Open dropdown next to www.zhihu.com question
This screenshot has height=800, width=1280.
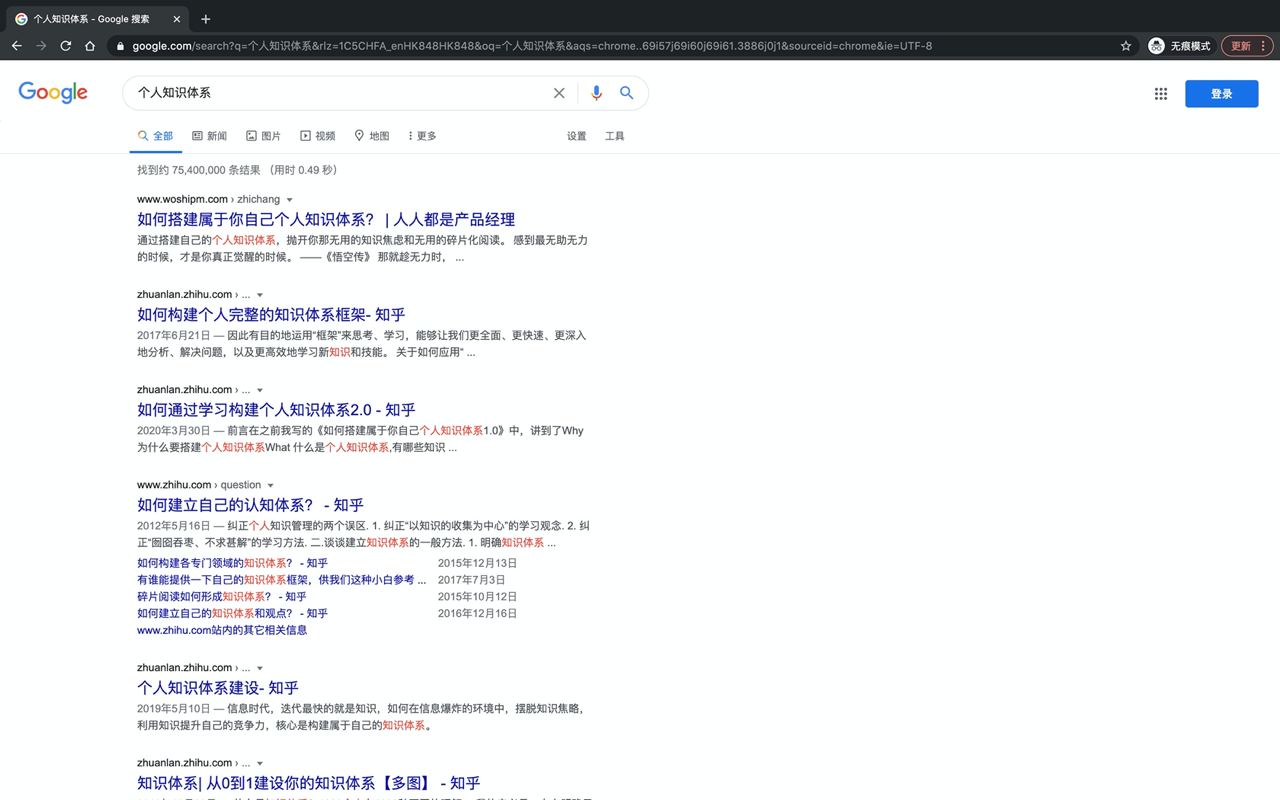pos(271,486)
